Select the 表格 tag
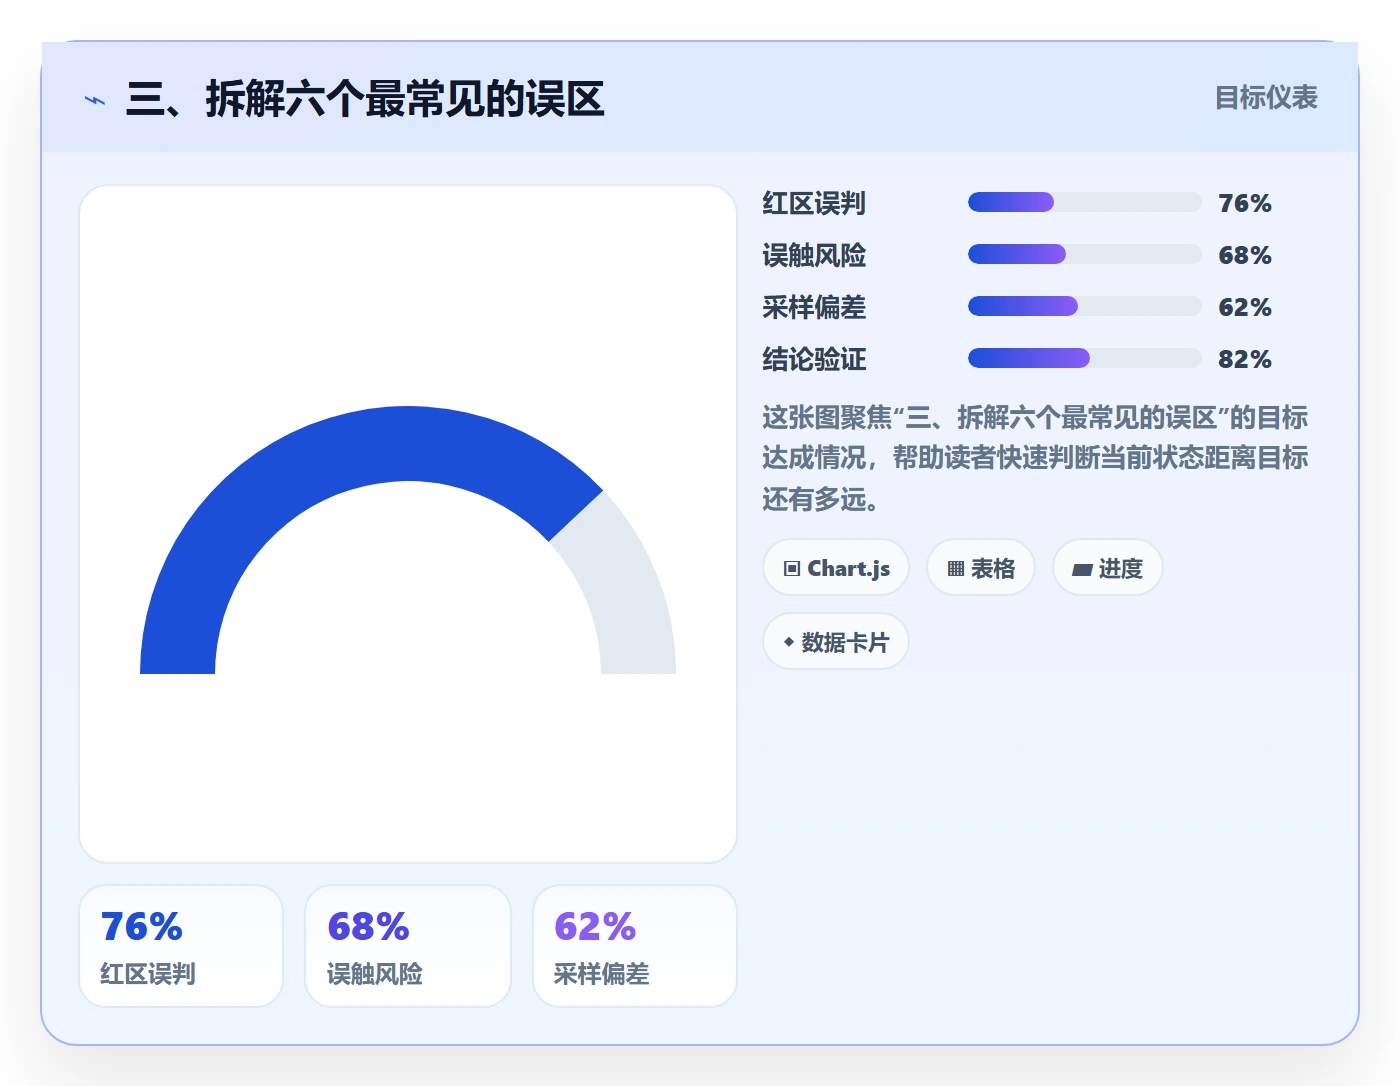 click(x=981, y=568)
